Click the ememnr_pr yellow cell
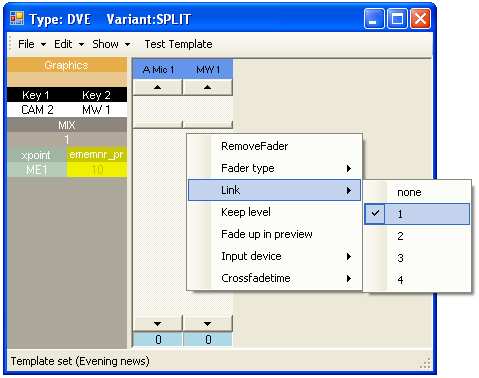 (x=97, y=155)
